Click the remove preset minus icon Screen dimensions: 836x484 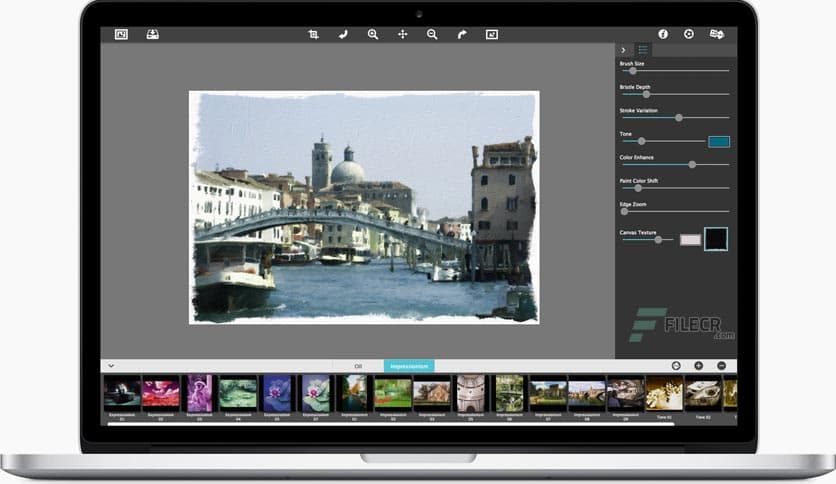721,366
